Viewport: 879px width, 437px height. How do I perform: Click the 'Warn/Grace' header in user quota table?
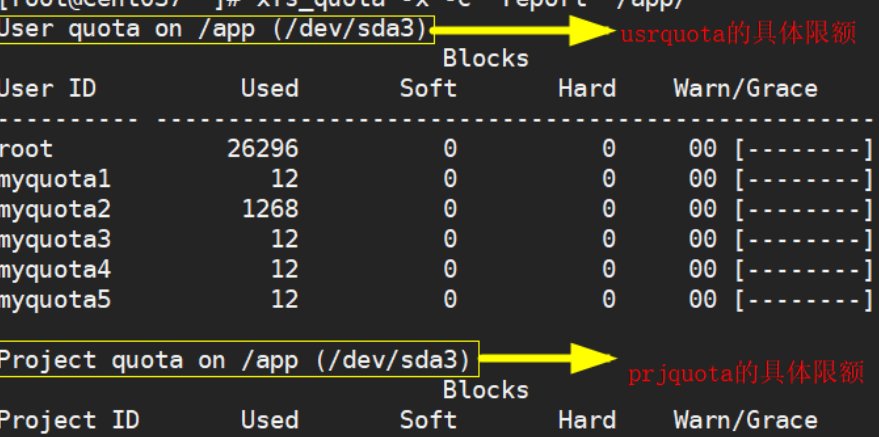pos(745,88)
